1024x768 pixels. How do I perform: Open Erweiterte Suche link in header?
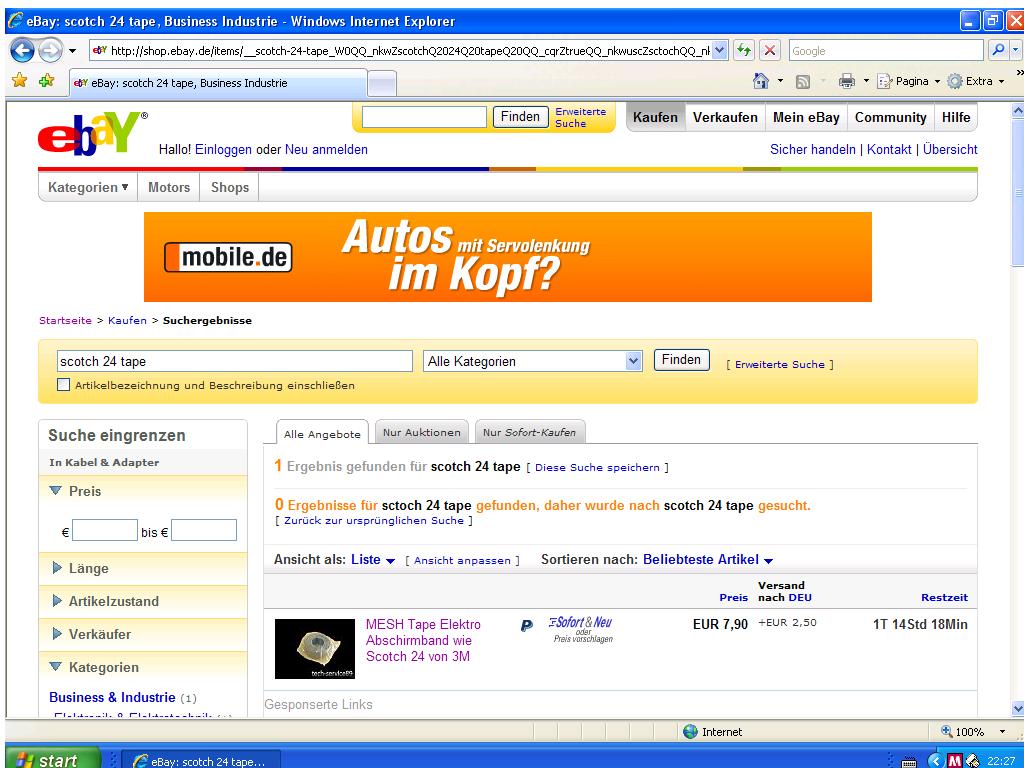(580, 118)
